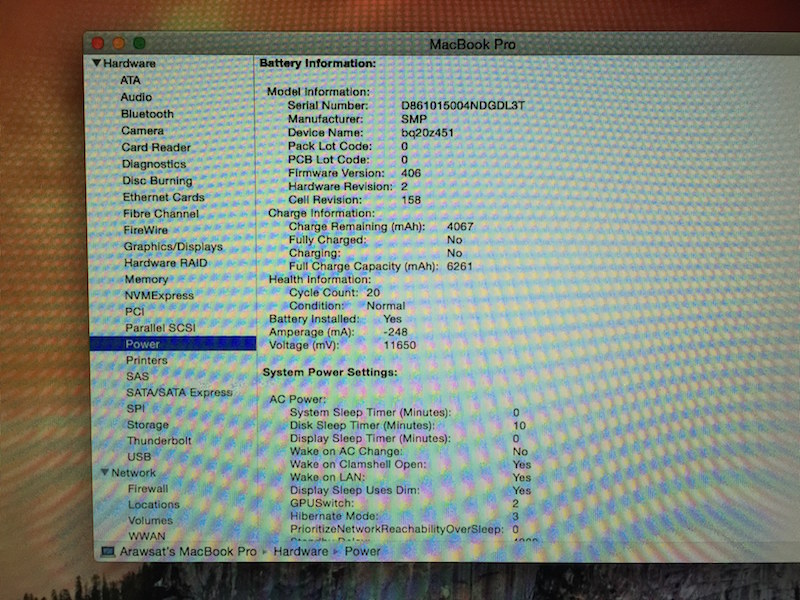This screenshot has height=600, width=800.
Task: Open WWAN under Network
Action: [x=147, y=536]
